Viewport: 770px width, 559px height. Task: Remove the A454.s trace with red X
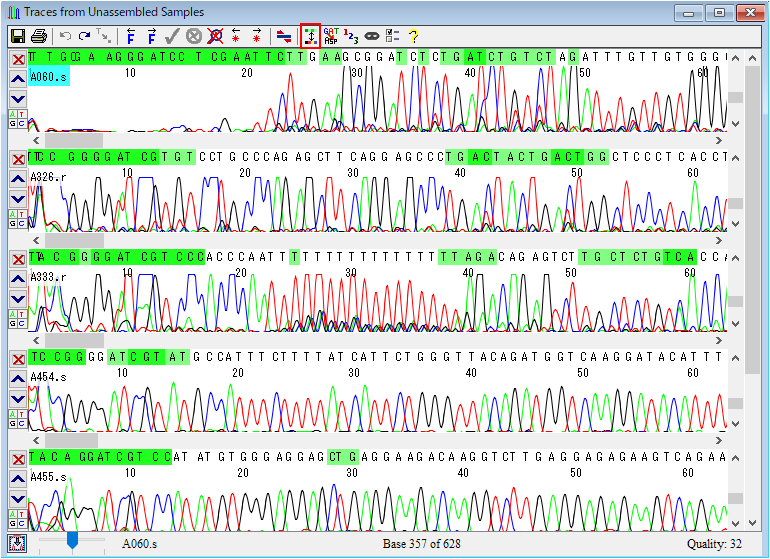(x=18, y=360)
